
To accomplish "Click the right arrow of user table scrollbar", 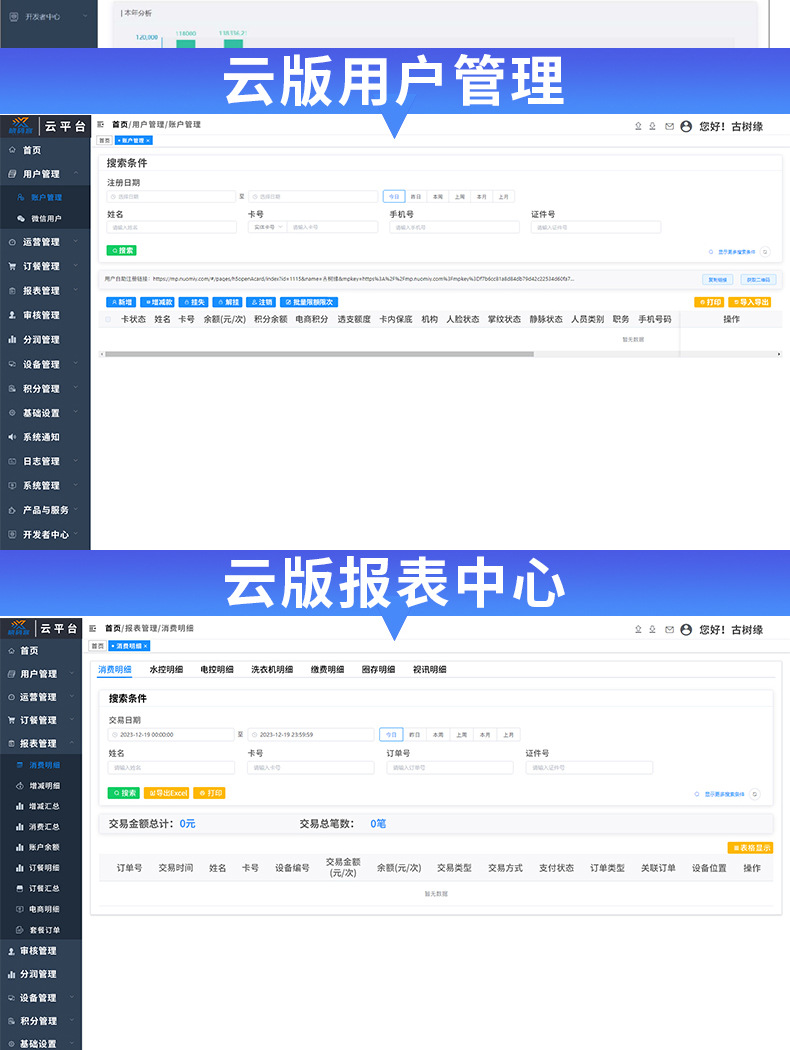I will (779, 354).
